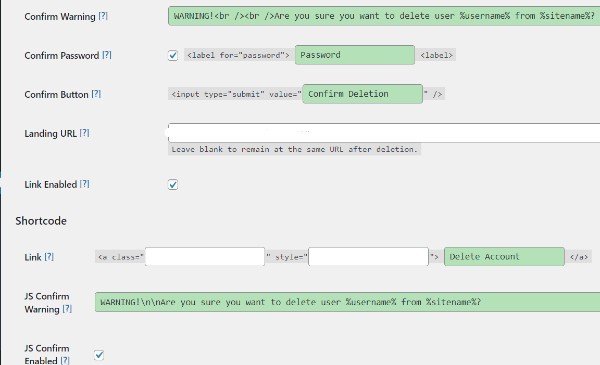600x365 pixels.
Task: Click the Link Enabled label
Action: (x=51, y=184)
